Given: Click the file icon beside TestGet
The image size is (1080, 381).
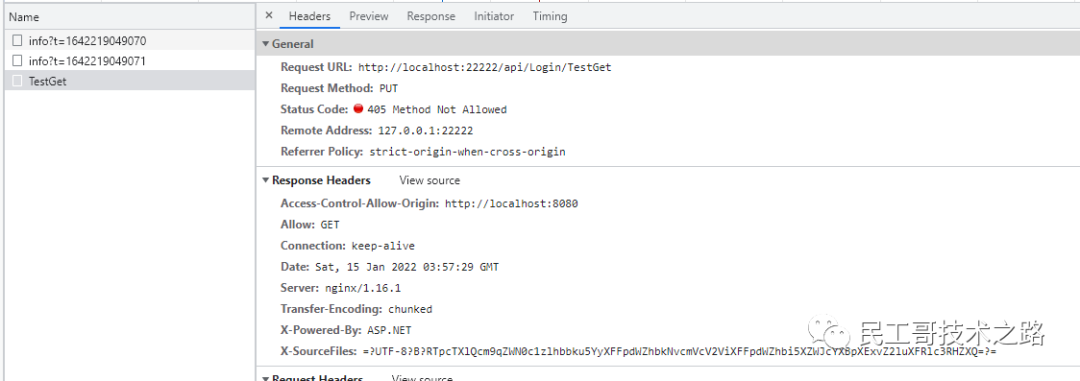Looking at the screenshot, I should tap(17, 81).
